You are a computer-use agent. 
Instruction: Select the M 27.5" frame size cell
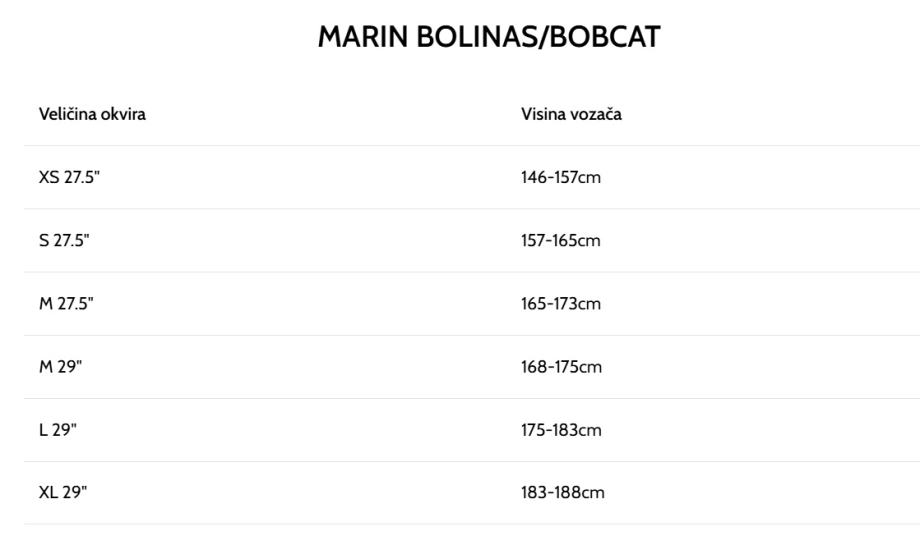(x=66, y=303)
